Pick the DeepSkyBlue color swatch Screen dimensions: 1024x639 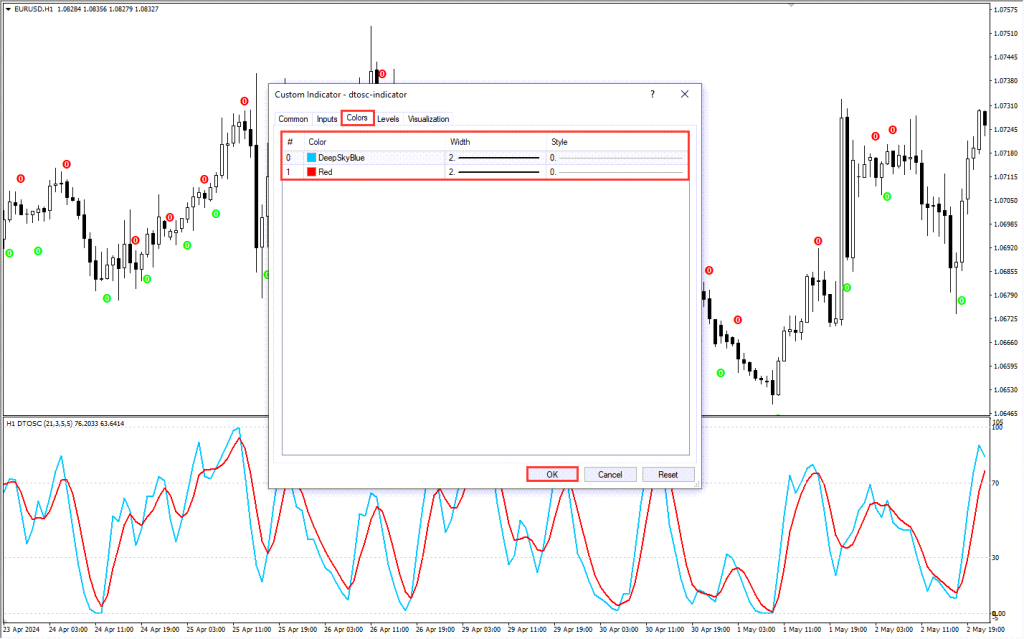(x=312, y=157)
